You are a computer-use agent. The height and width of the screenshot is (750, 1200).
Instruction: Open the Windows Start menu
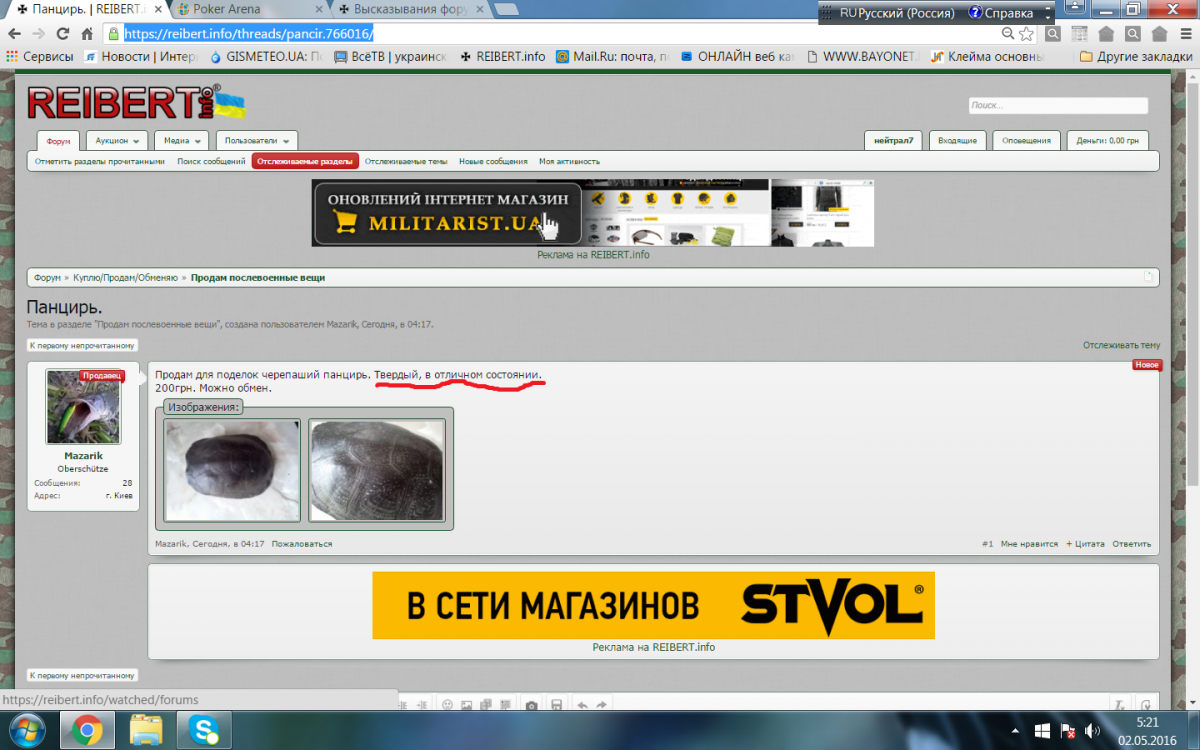coord(26,731)
